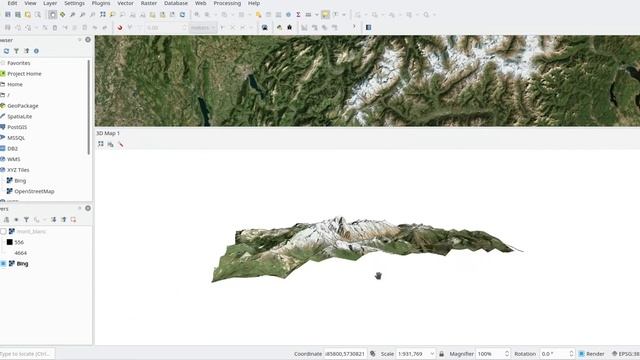Click the Browser panel vertical scrollbar

click(89, 107)
